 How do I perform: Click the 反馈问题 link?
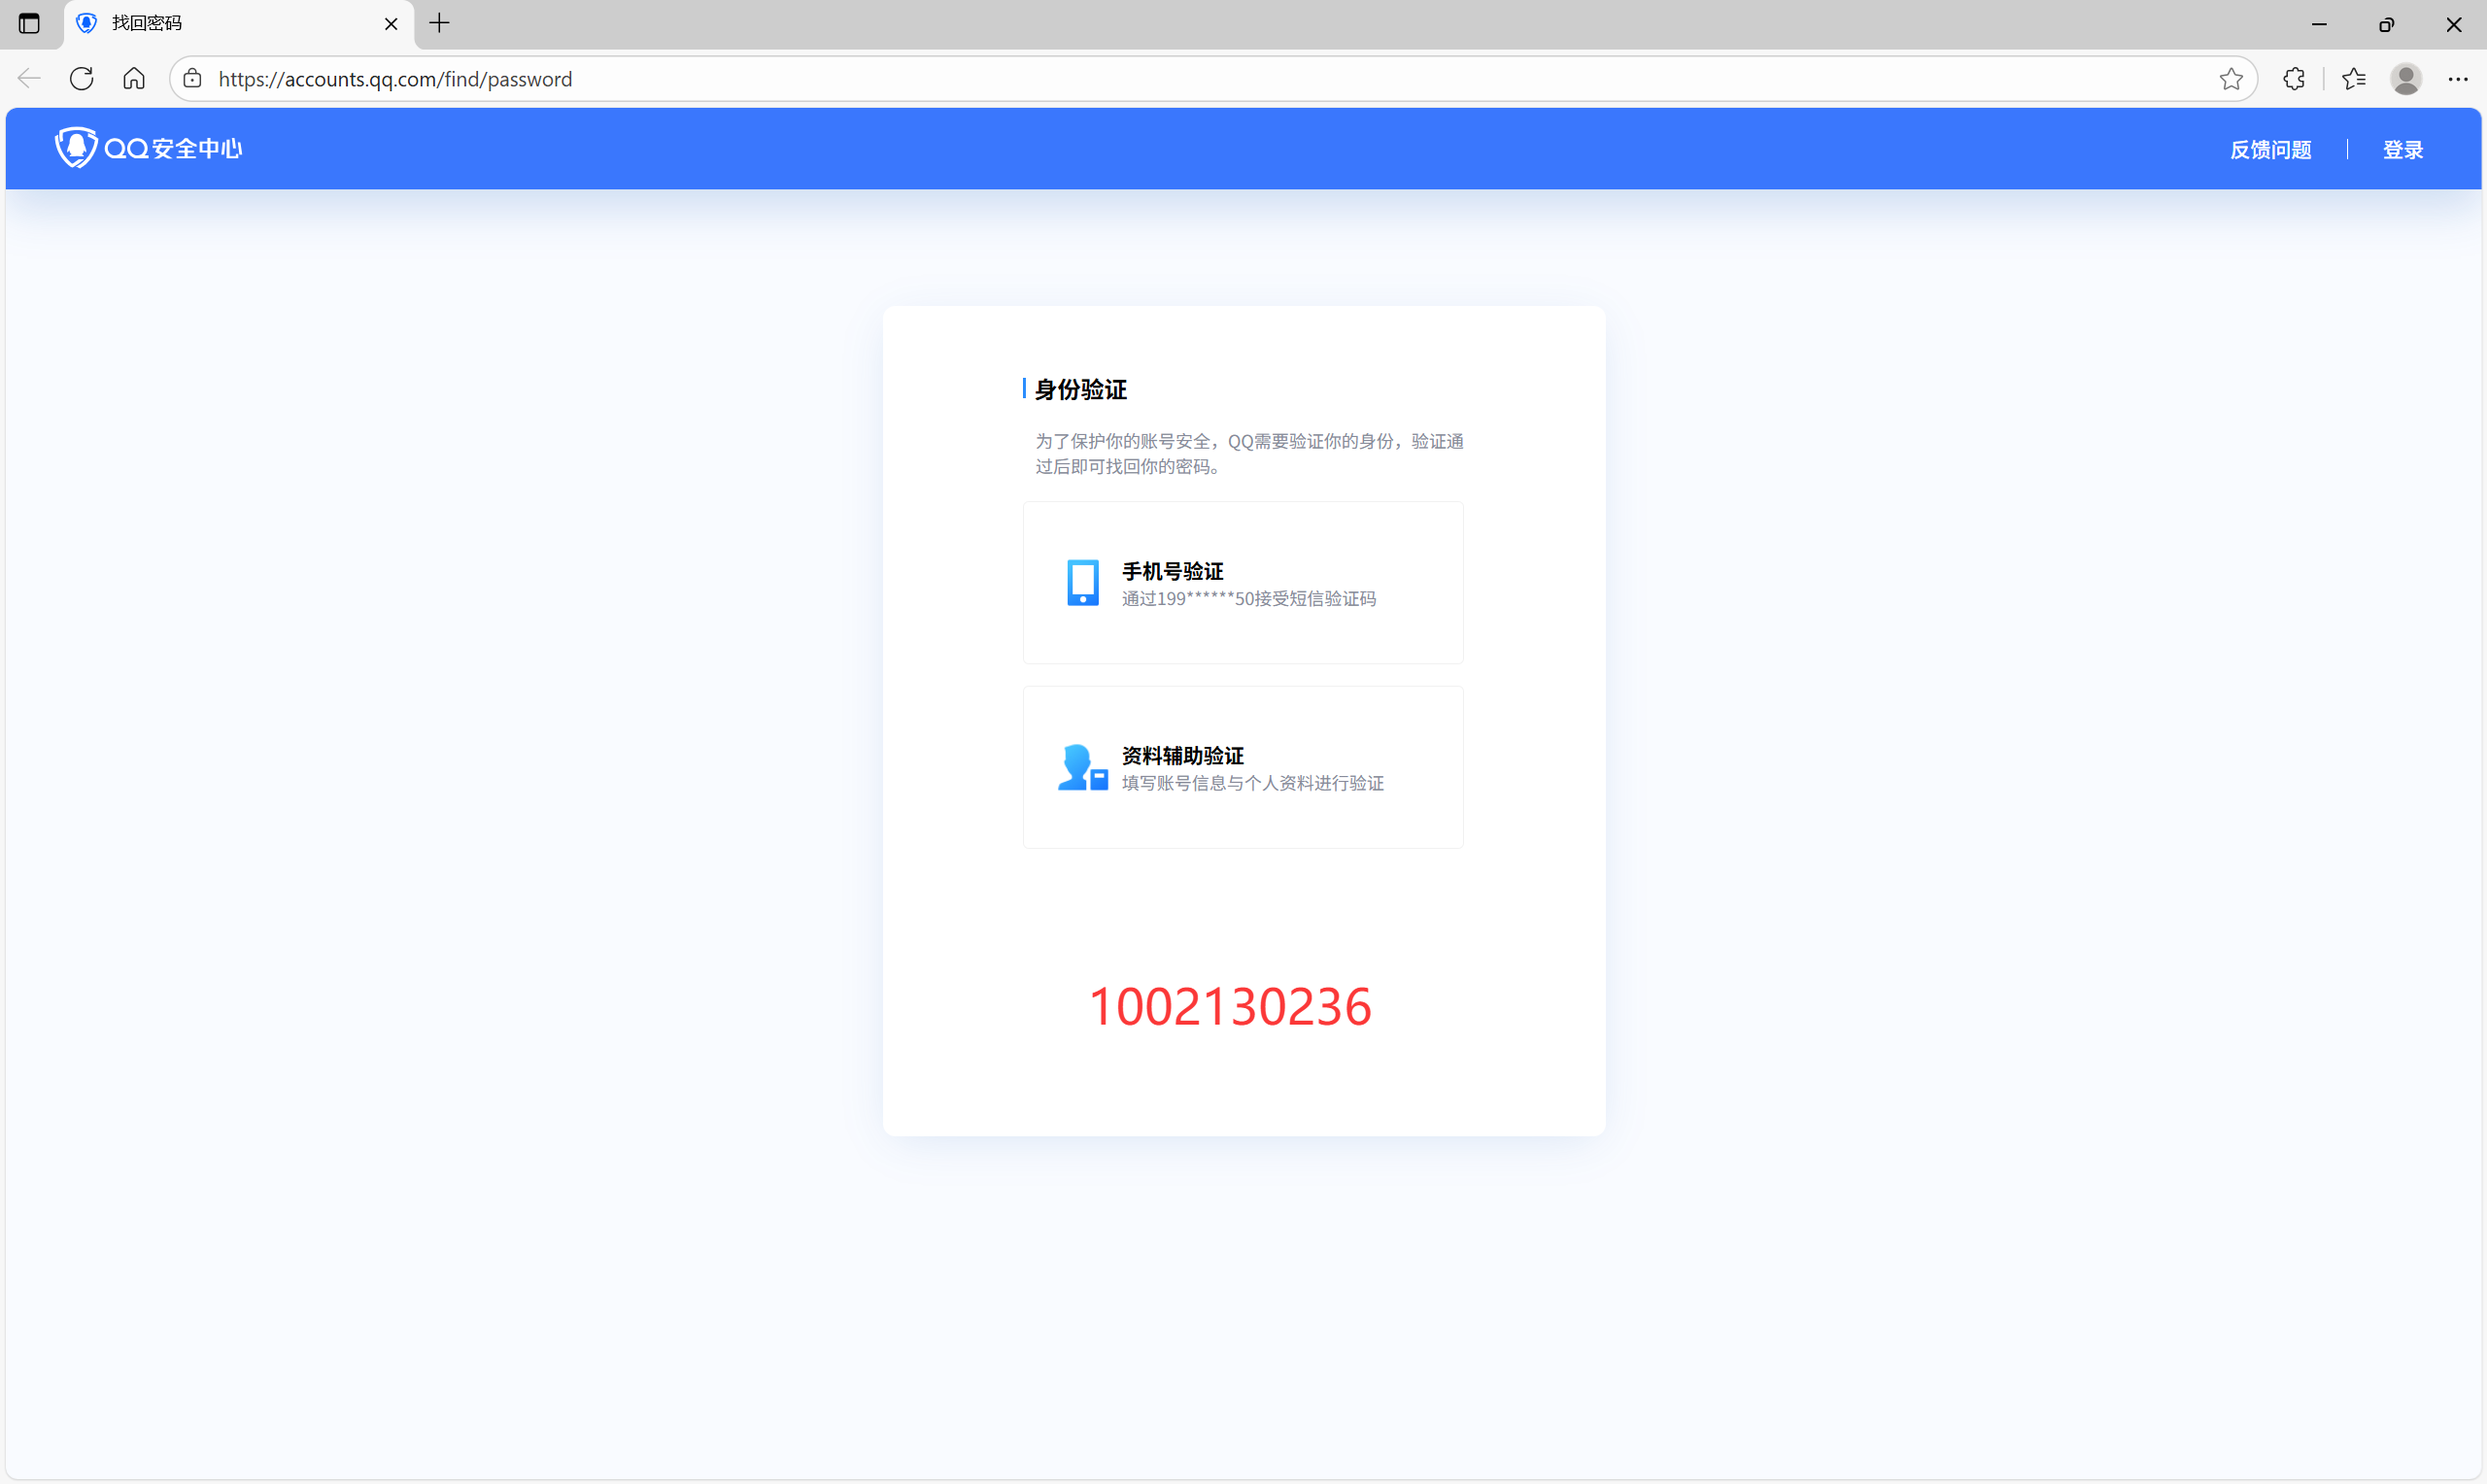(x=2270, y=150)
